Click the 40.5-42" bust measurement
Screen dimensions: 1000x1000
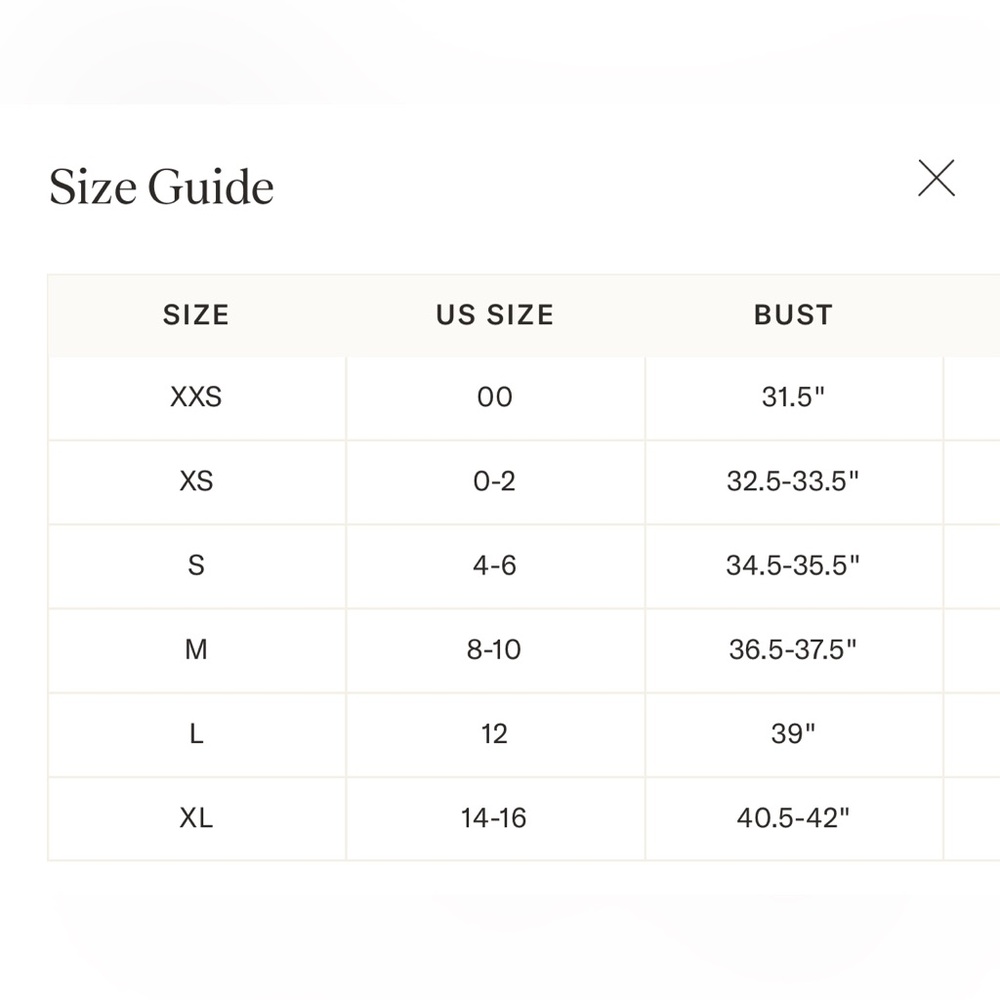793,818
